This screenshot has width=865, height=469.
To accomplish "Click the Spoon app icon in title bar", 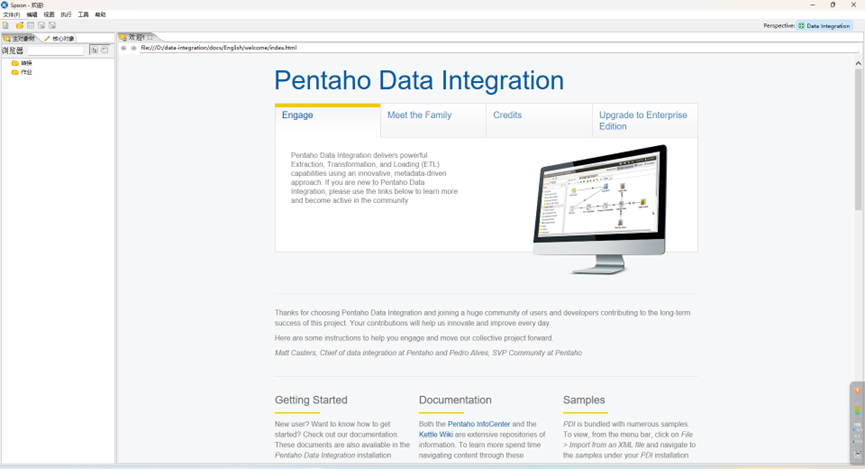I will coord(4,4).
